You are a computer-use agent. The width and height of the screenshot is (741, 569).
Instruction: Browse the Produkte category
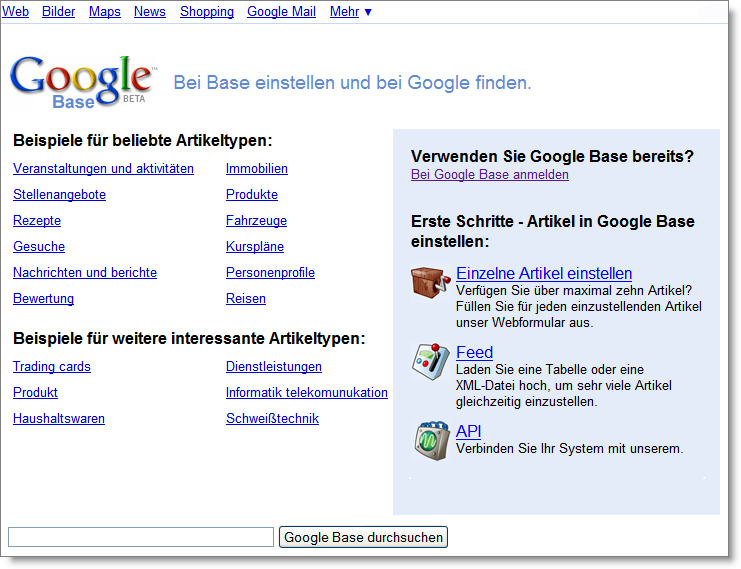point(252,195)
